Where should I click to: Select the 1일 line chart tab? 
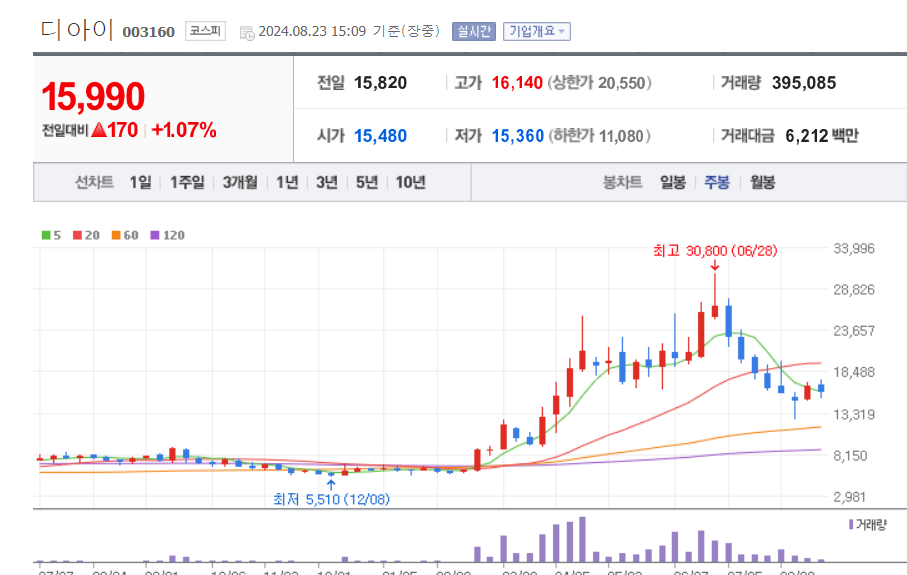pos(140,183)
